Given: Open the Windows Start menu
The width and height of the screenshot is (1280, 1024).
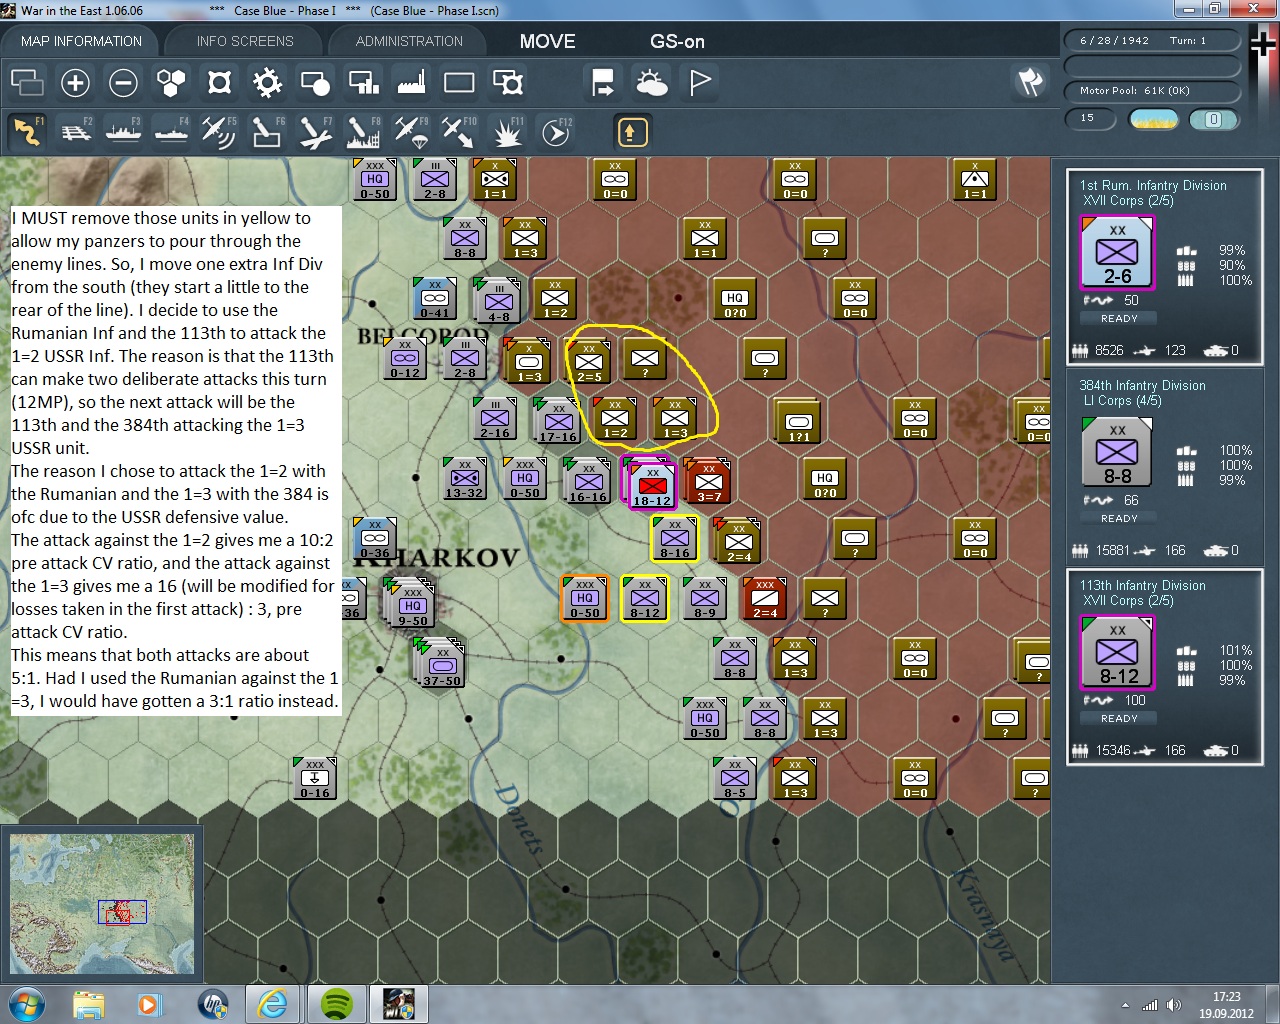Looking at the screenshot, I should point(25,1003).
